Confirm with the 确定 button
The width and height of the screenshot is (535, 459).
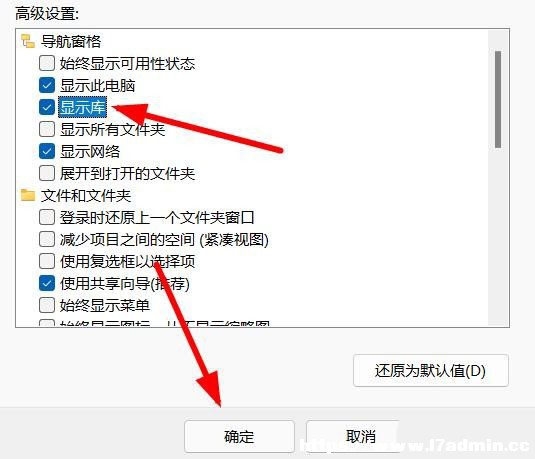(239, 437)
